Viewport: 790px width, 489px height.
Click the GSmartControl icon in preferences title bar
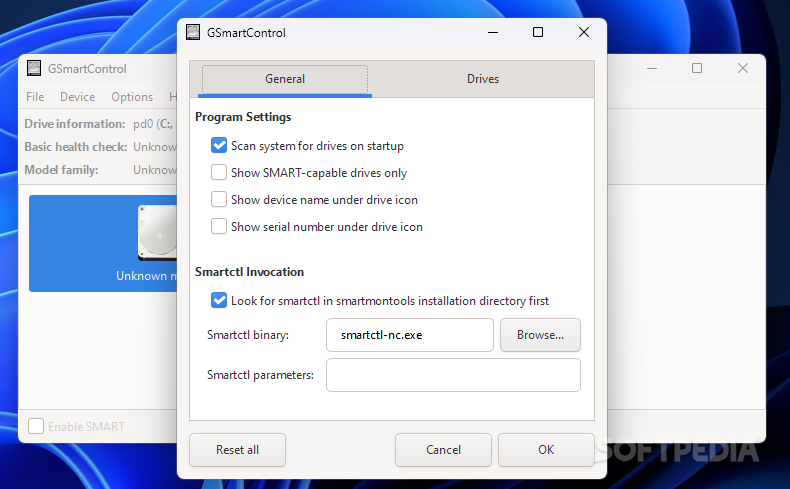coord(193,32)
